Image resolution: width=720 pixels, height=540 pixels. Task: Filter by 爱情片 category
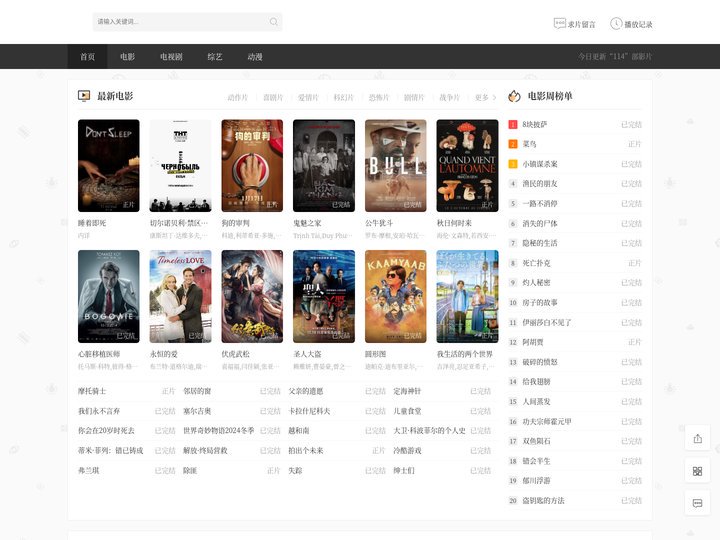point(308,97)
